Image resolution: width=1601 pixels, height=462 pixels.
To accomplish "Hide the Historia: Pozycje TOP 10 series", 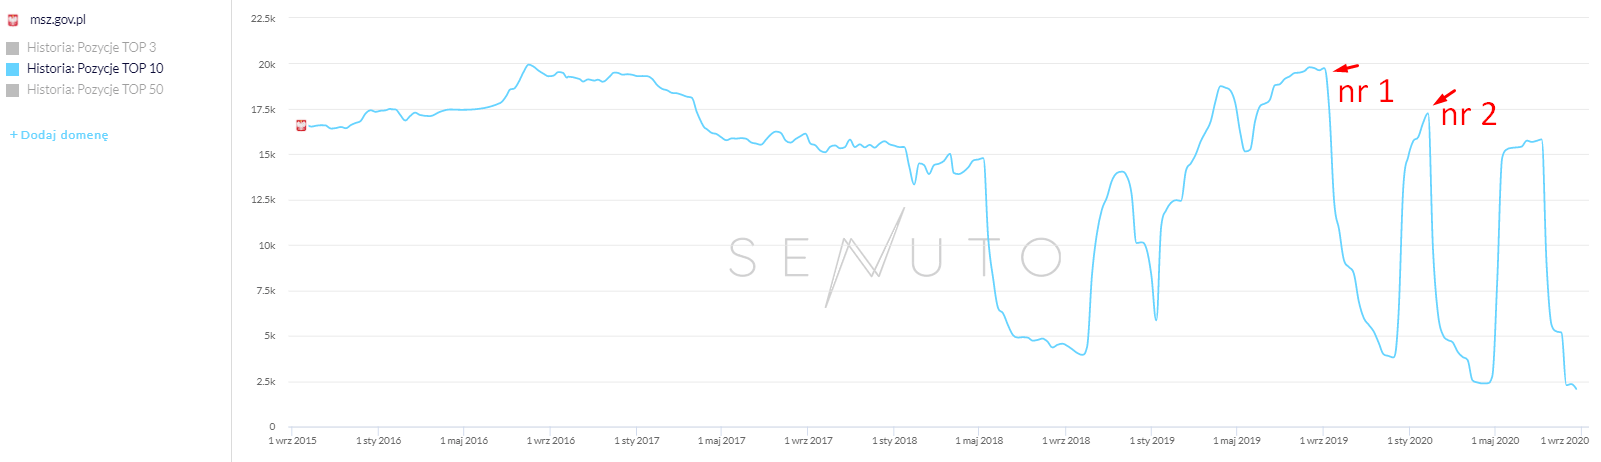I will click(x=95, y=68).
